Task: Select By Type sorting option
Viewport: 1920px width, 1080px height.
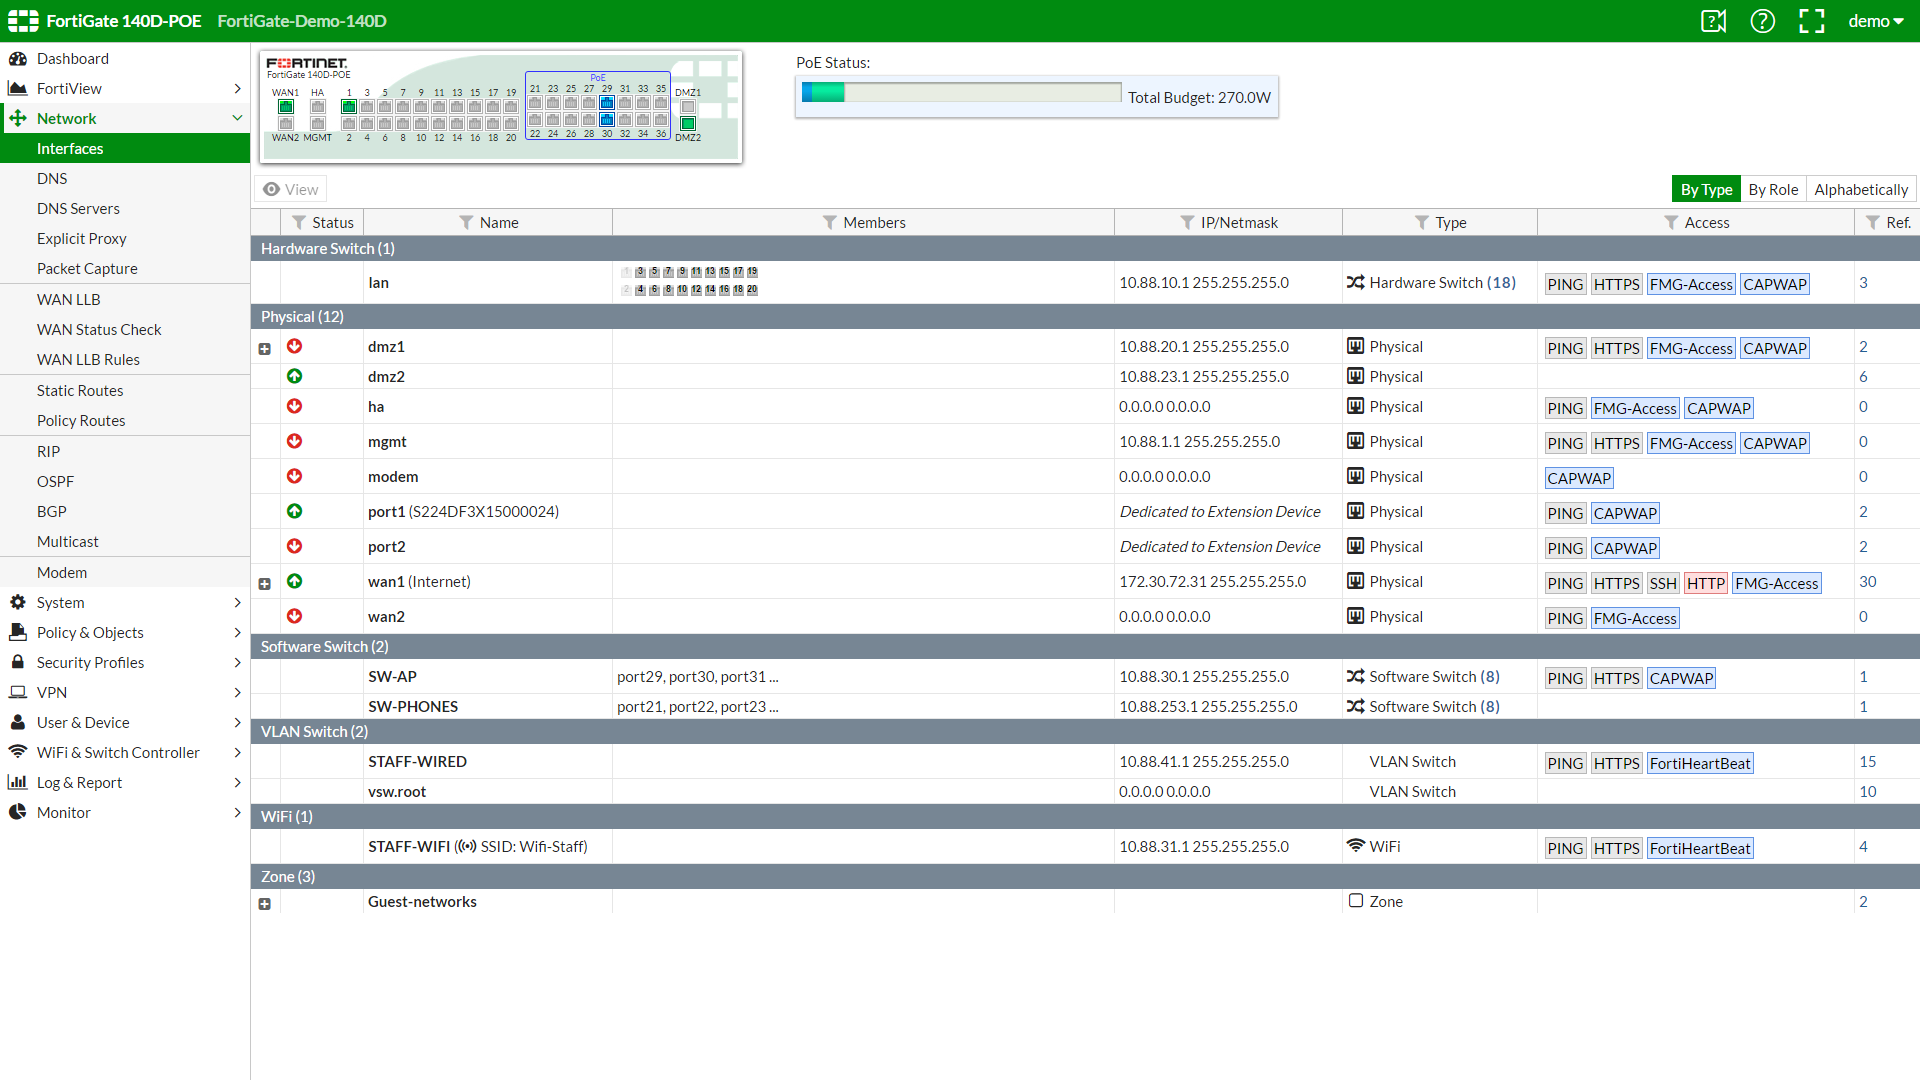Action: pos(1705,189)
